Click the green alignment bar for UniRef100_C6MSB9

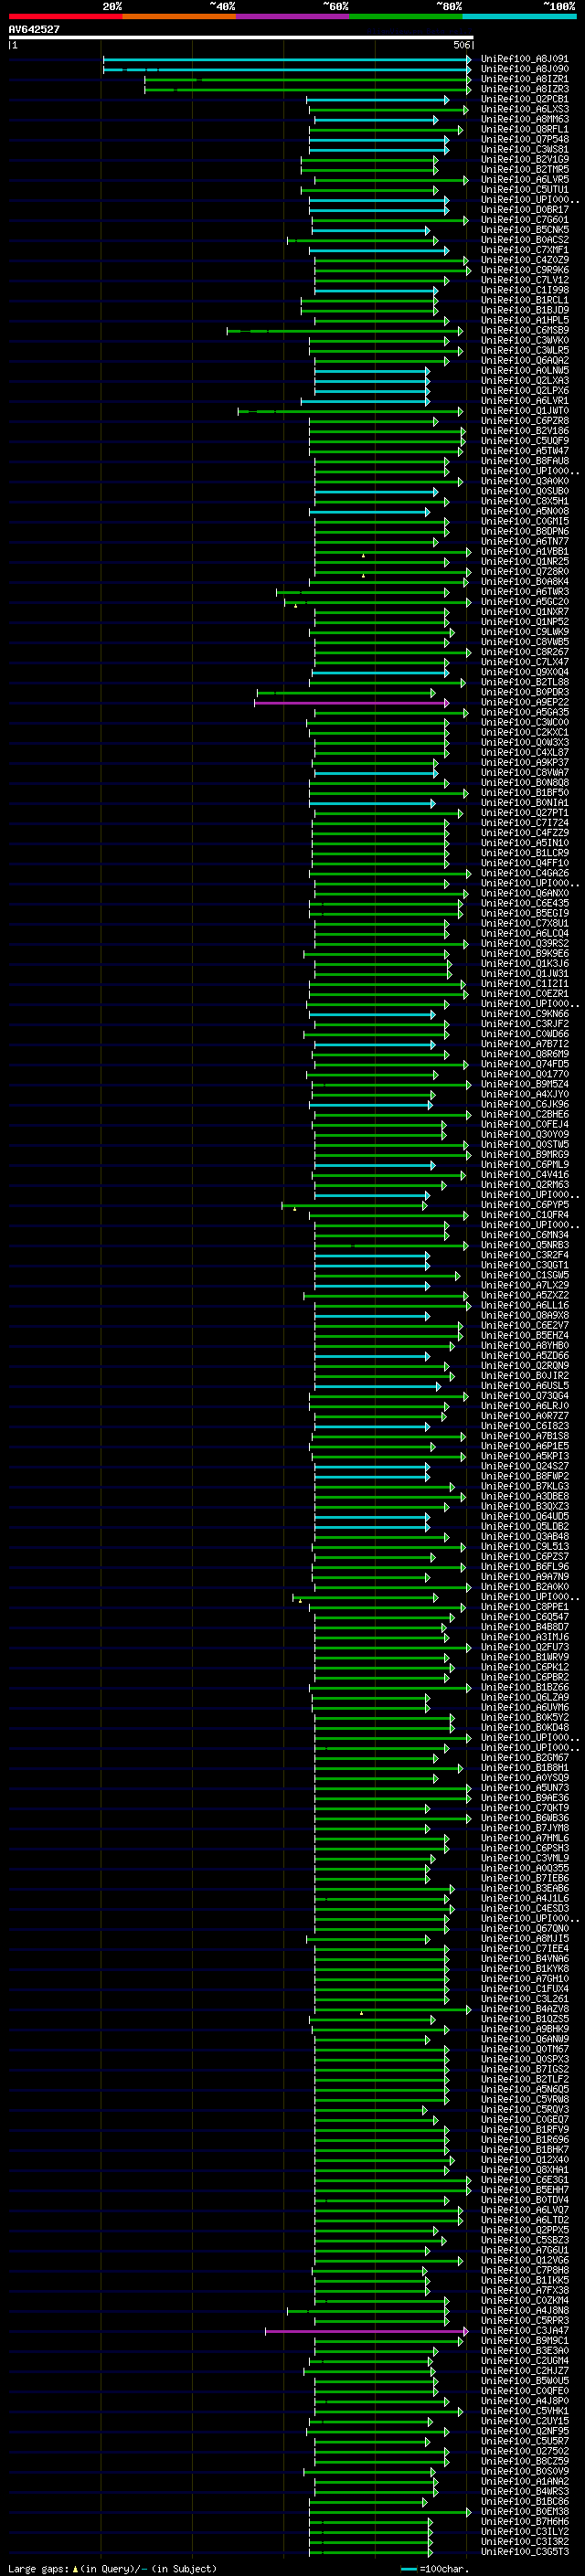345,330
